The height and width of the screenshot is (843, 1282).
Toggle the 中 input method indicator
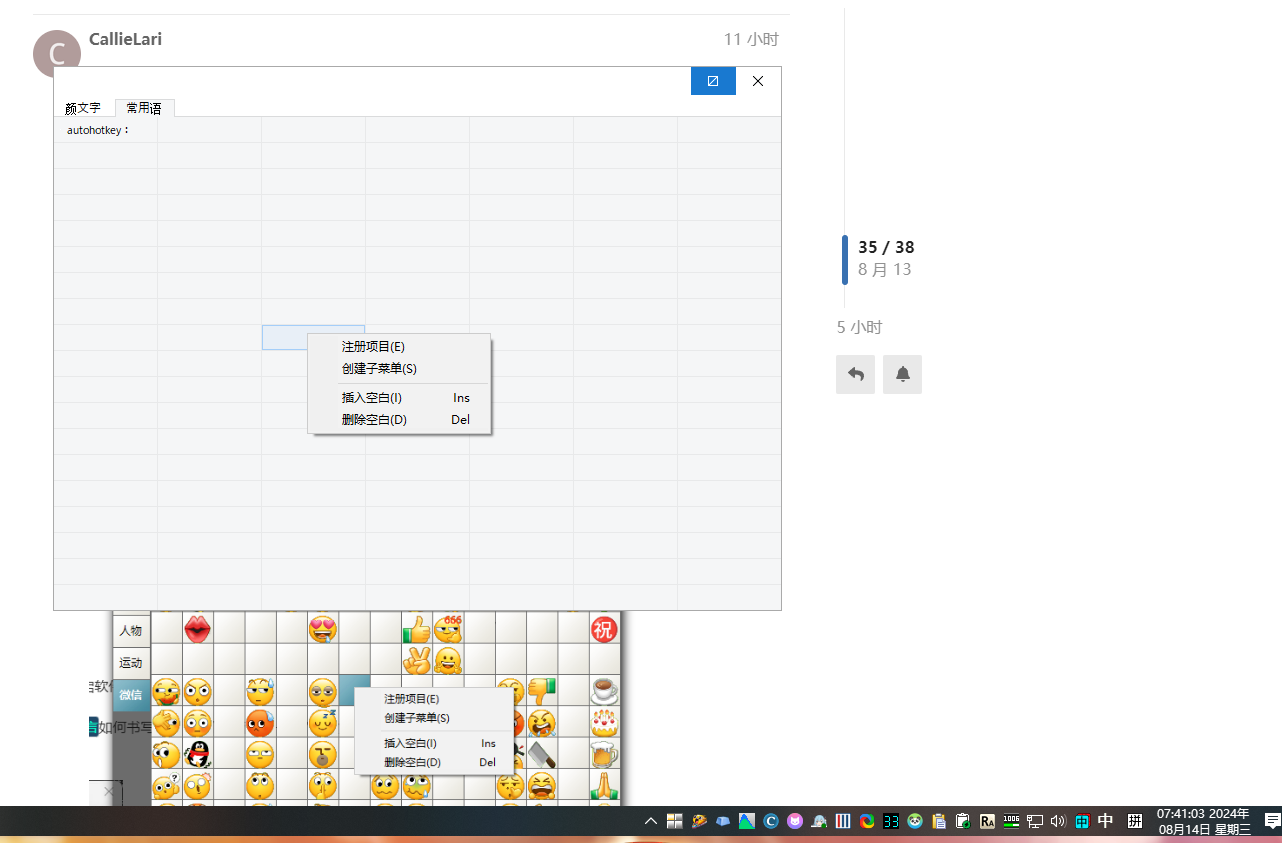pos(1105,821)
